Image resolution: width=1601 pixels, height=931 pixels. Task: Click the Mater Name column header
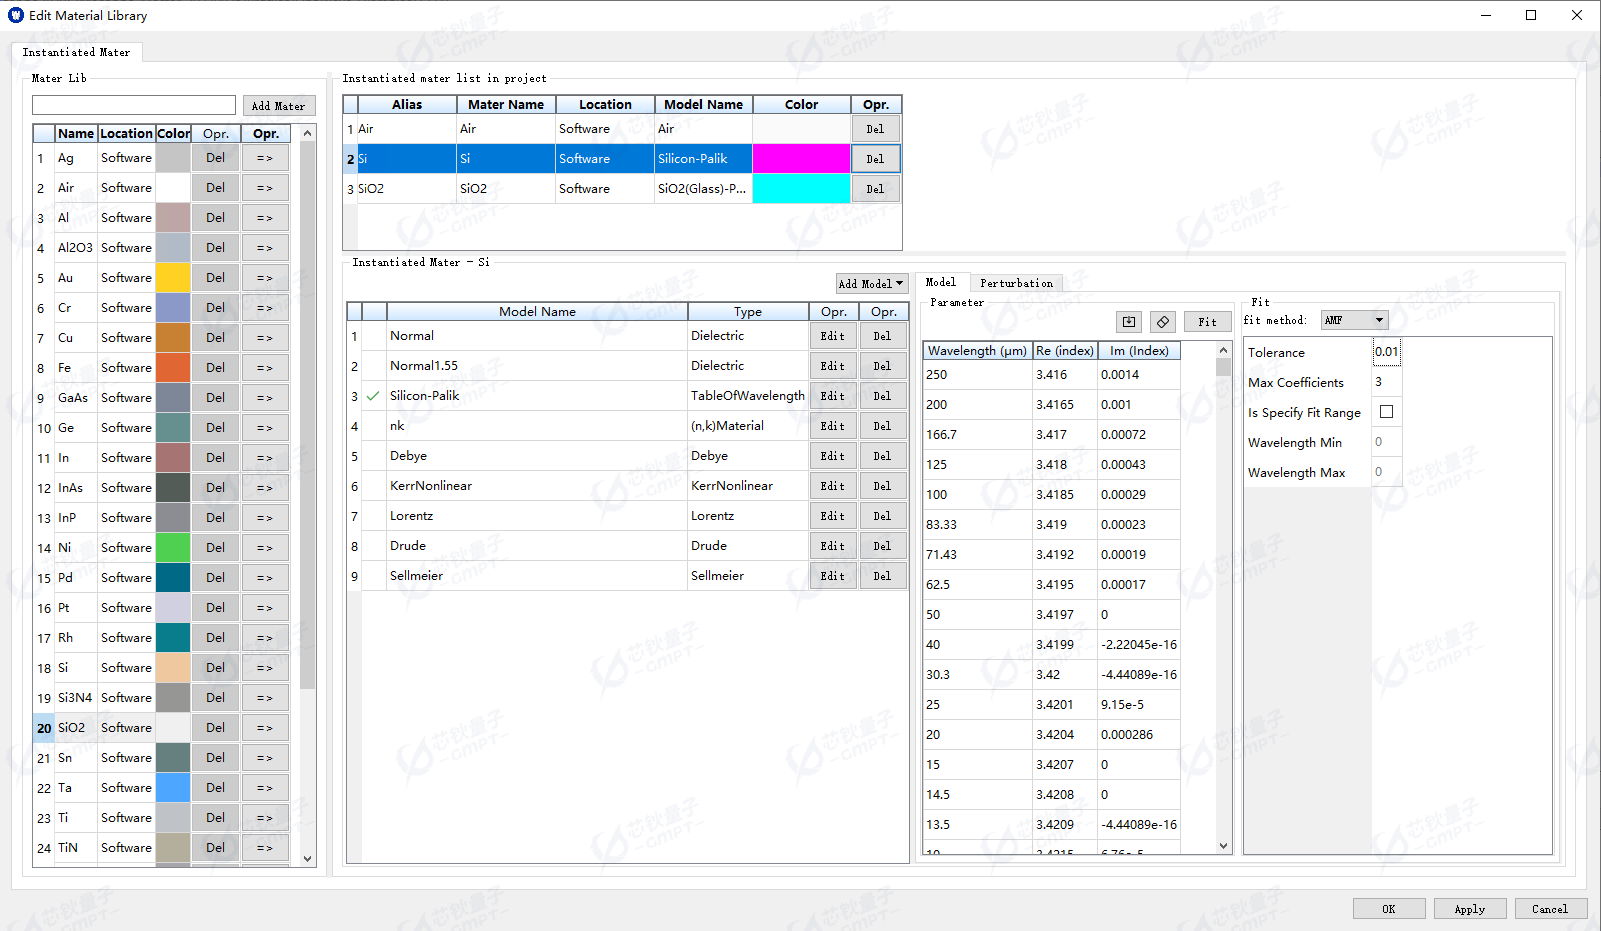click(x=506, y=104)
